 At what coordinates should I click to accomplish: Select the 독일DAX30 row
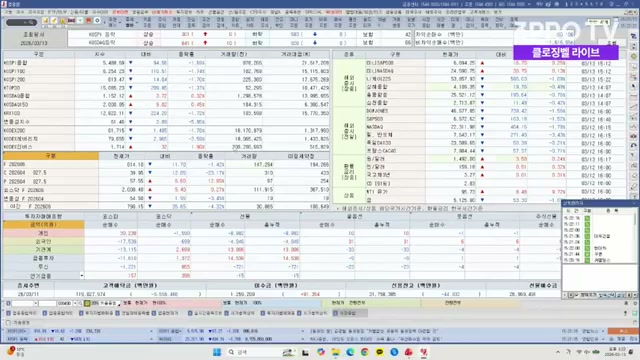pyautogui.click(x=496, y=143)
